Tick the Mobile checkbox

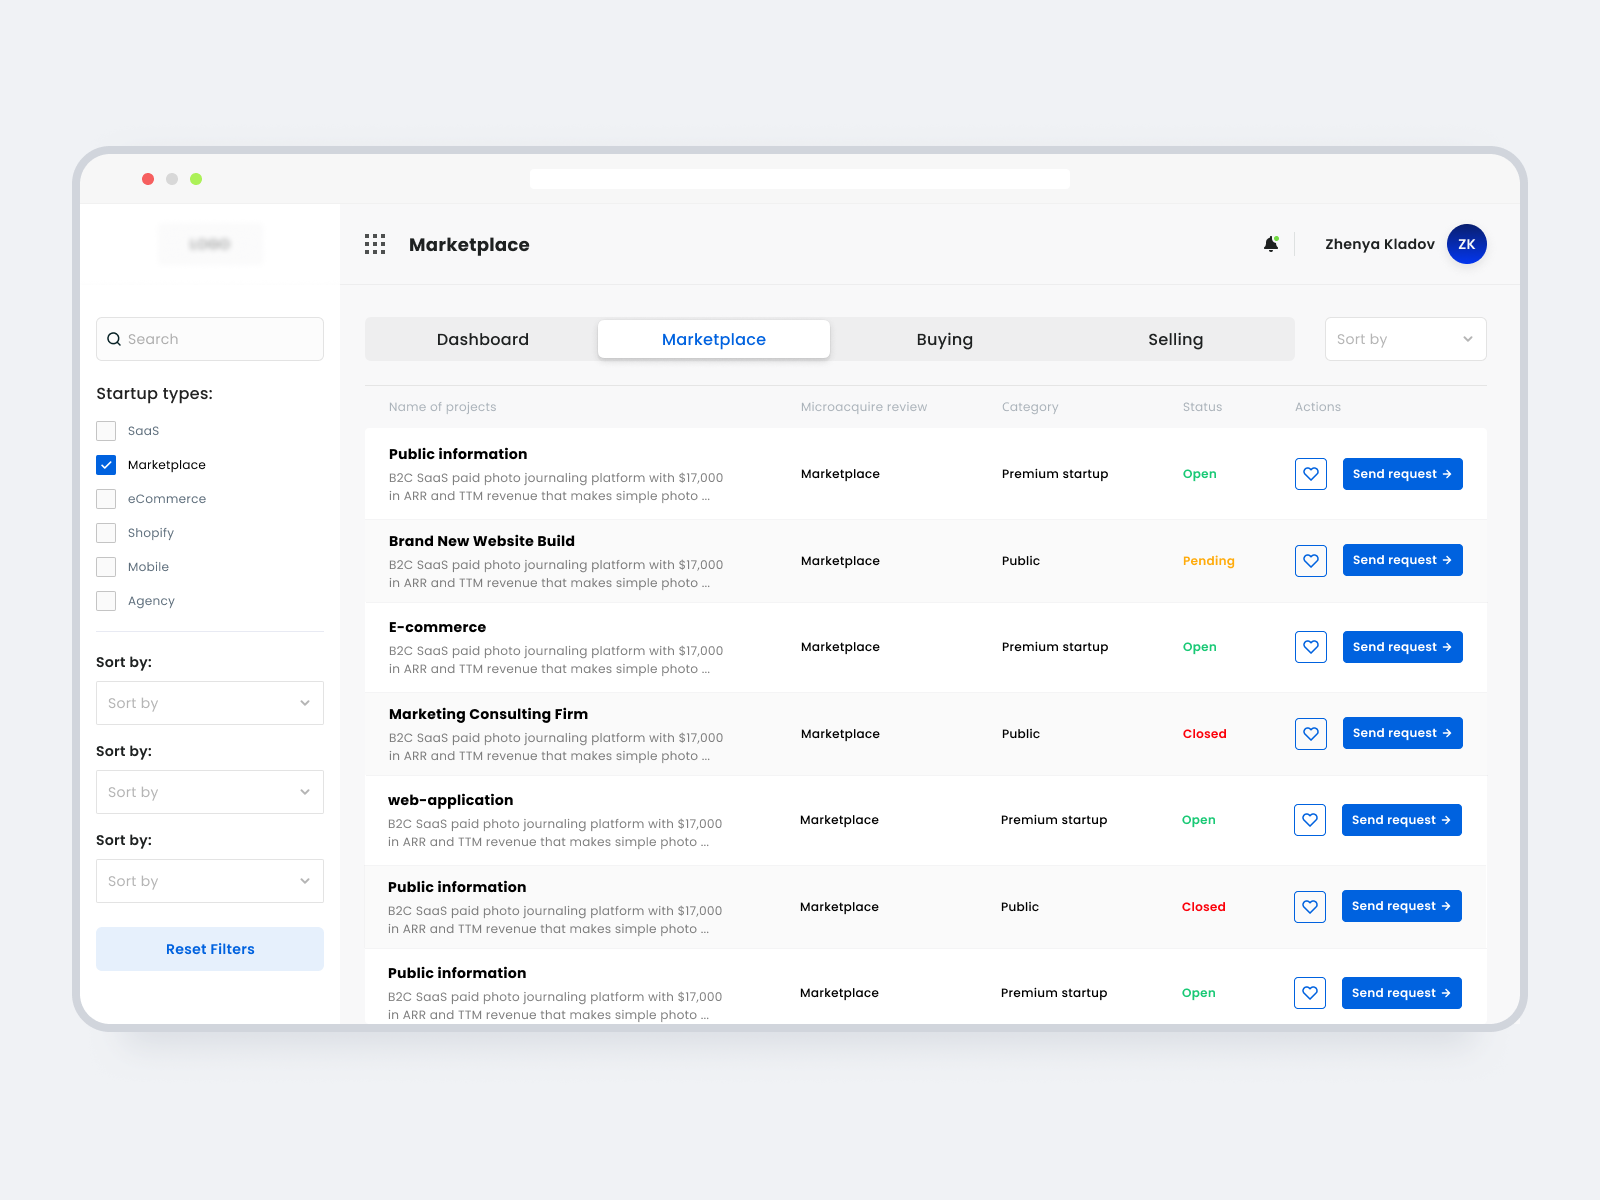[x=106, y=567]
